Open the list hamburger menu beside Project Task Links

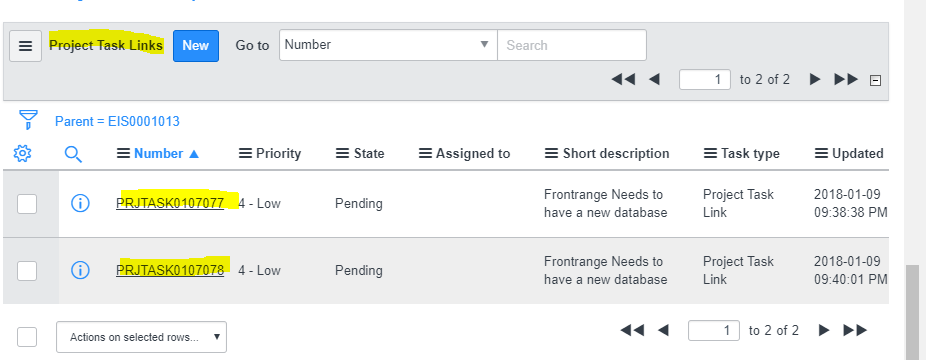point(25,46)
